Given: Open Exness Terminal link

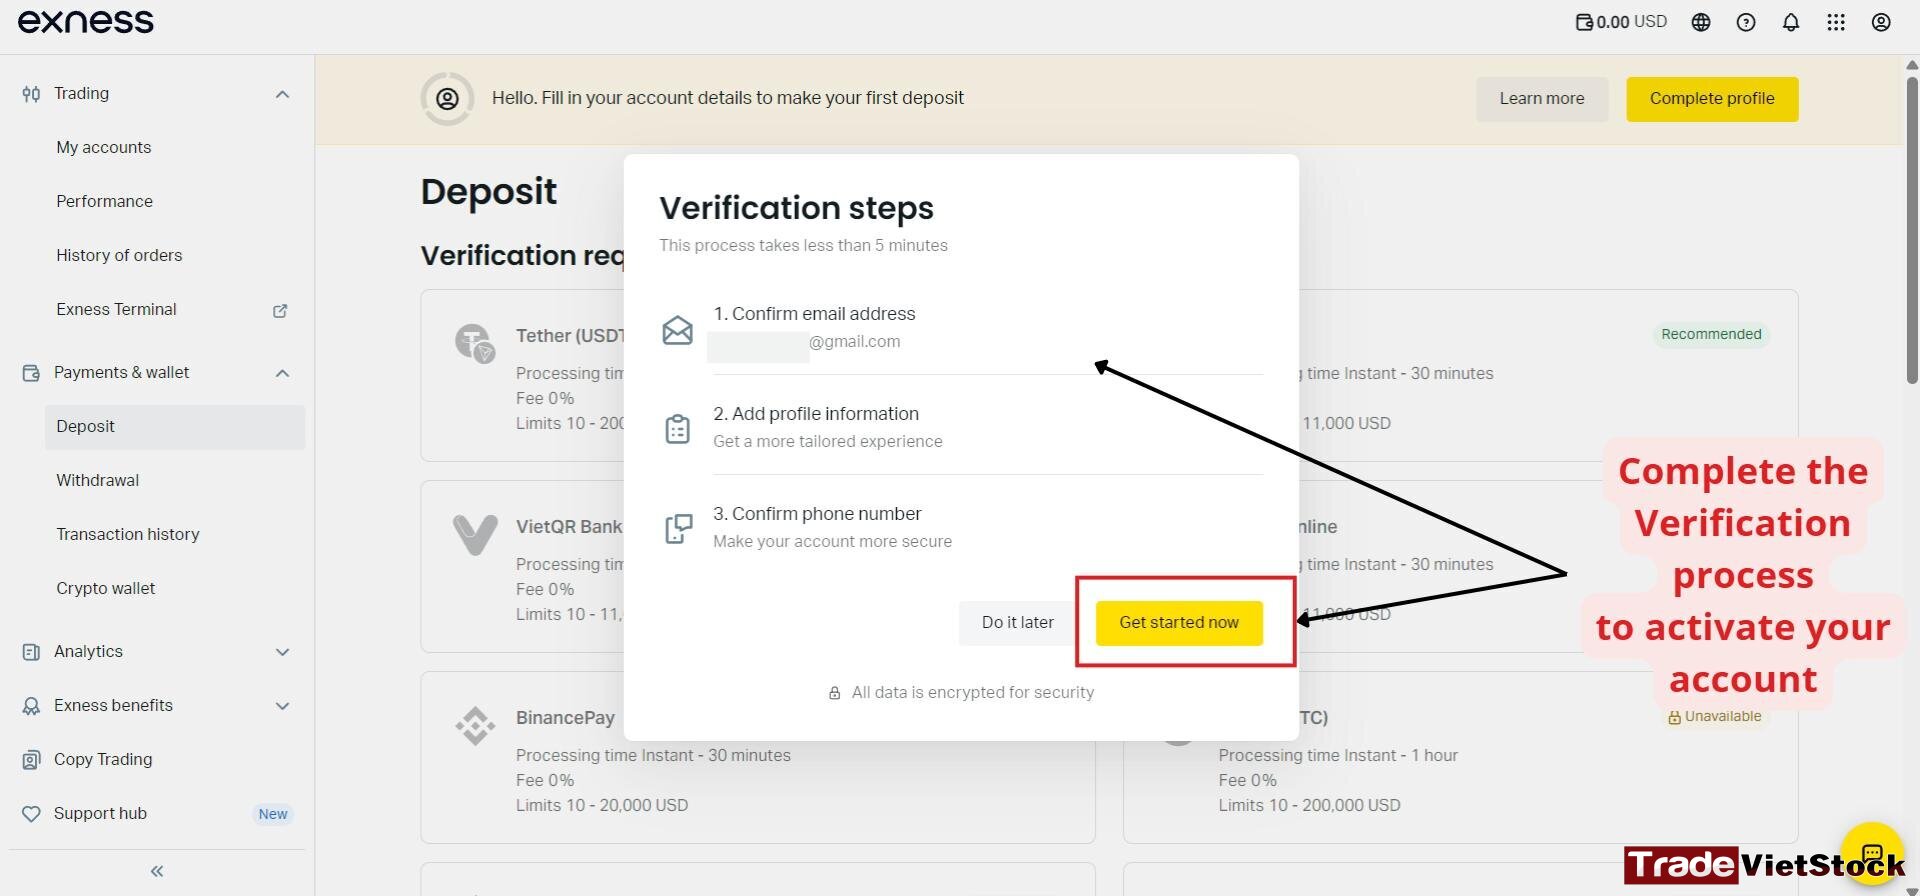Looking at the screenshot, I should click(x=116, y=309).
